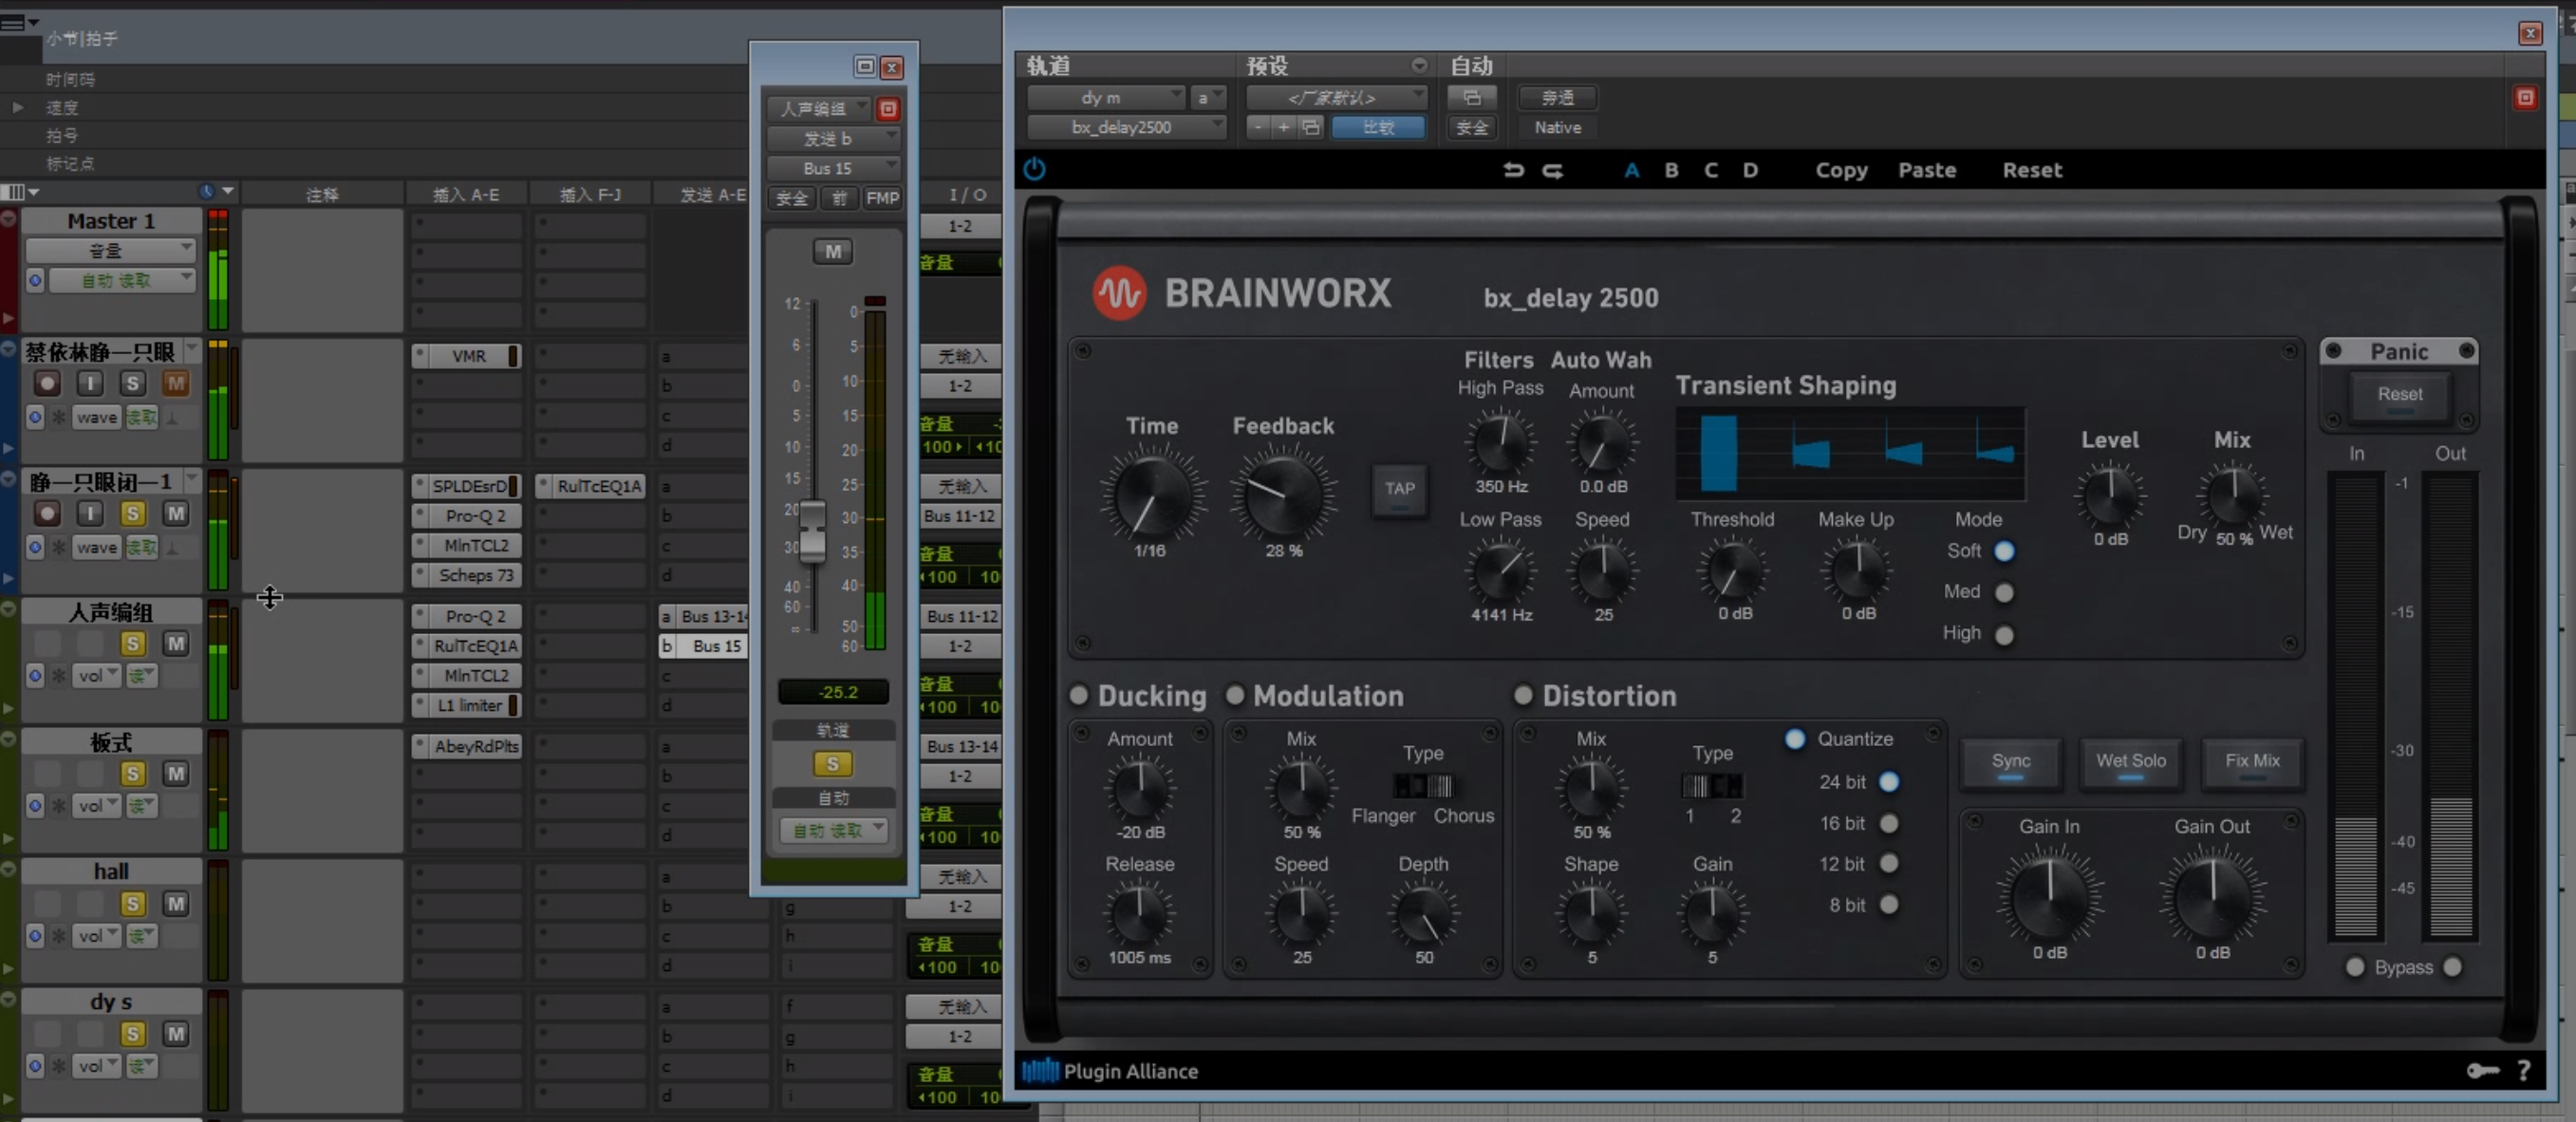This screenshot has width=2576, height=1122.
Task: Open plugin help via the question mark icon
Action: coord(2526,1070)
